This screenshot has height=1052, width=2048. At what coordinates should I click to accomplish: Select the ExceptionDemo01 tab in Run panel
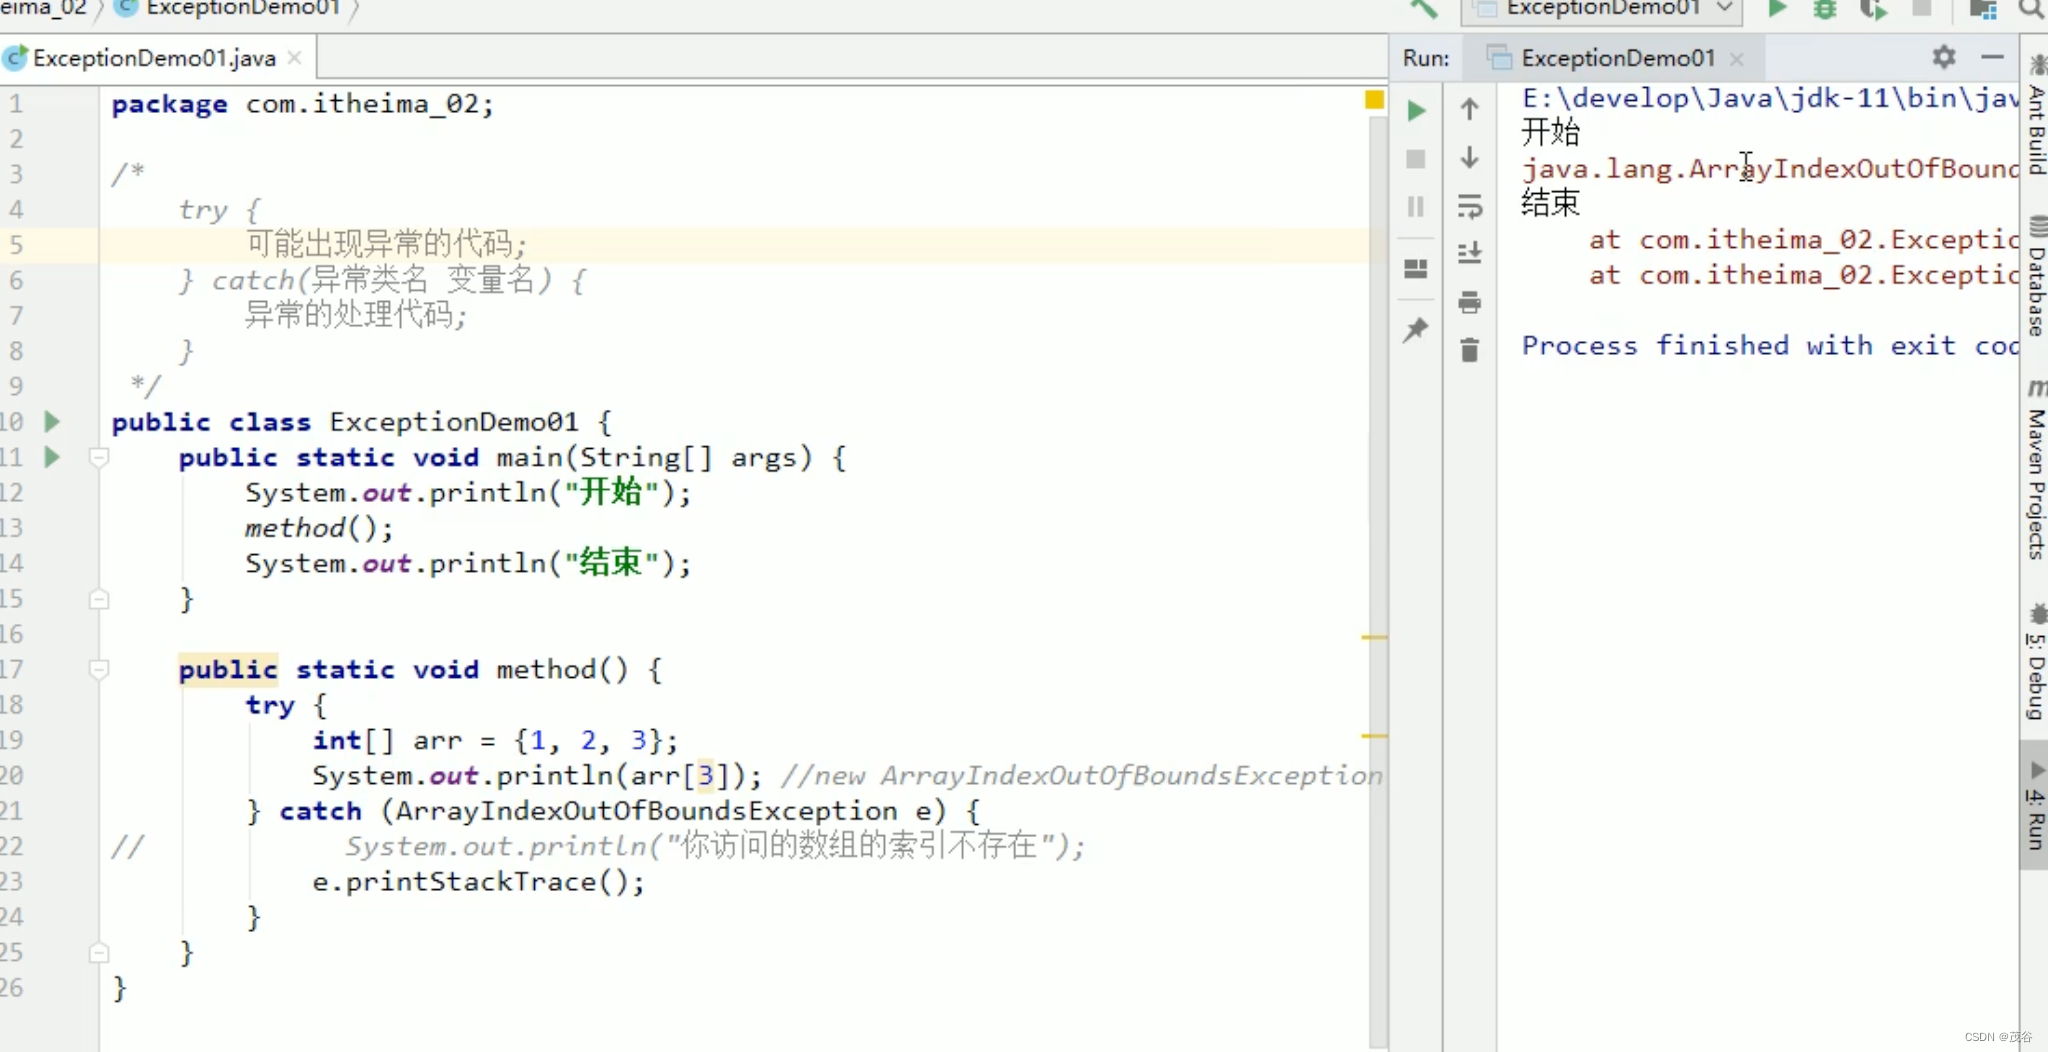tap(1617, 58)
